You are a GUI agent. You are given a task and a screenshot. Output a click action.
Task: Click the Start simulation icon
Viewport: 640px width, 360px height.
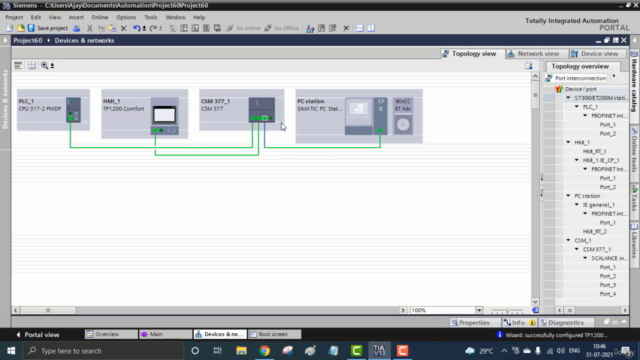pyautogui.click(x=206, y=28)
